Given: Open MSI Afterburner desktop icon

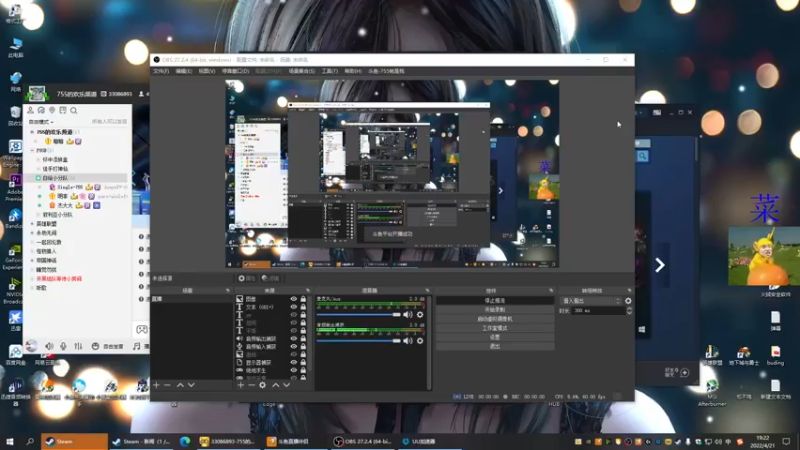Looking at the screenshot, I should click(x=712, y=392).
